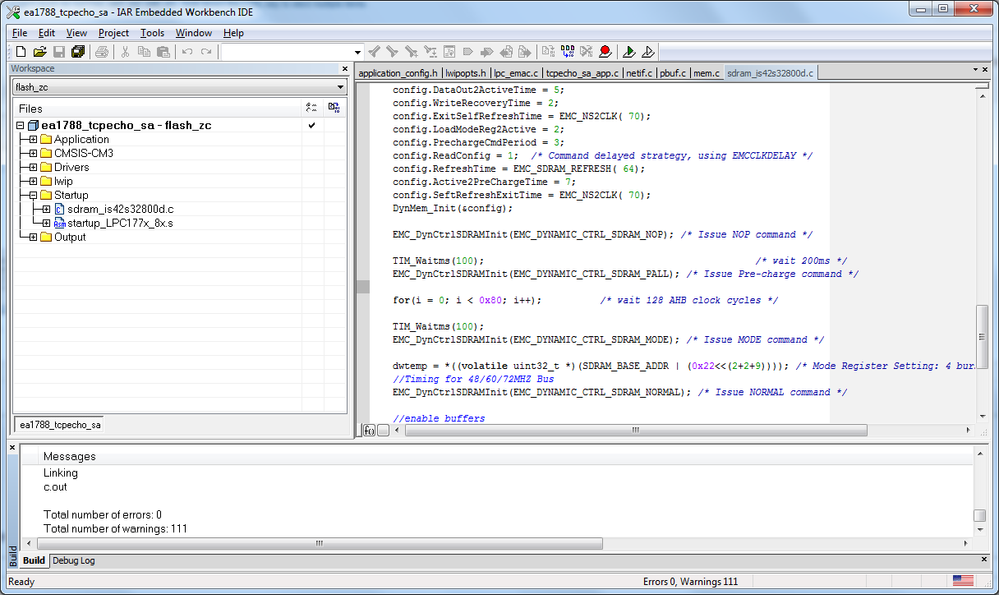Switch to netif.c tab
This screenshot has height=595, width=999.
tap(639, 73)
